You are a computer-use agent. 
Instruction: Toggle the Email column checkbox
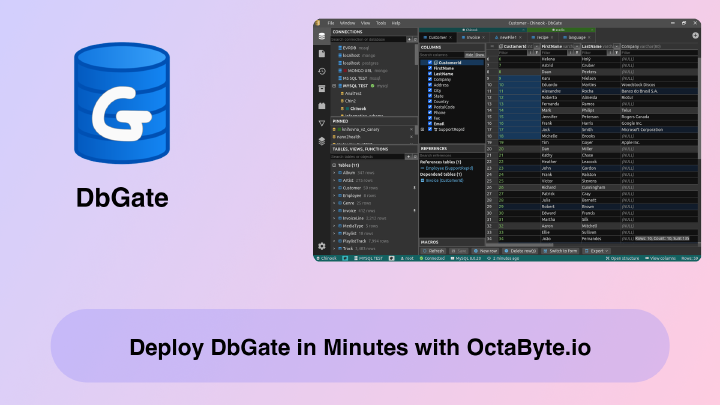click(x=430, y=124)
